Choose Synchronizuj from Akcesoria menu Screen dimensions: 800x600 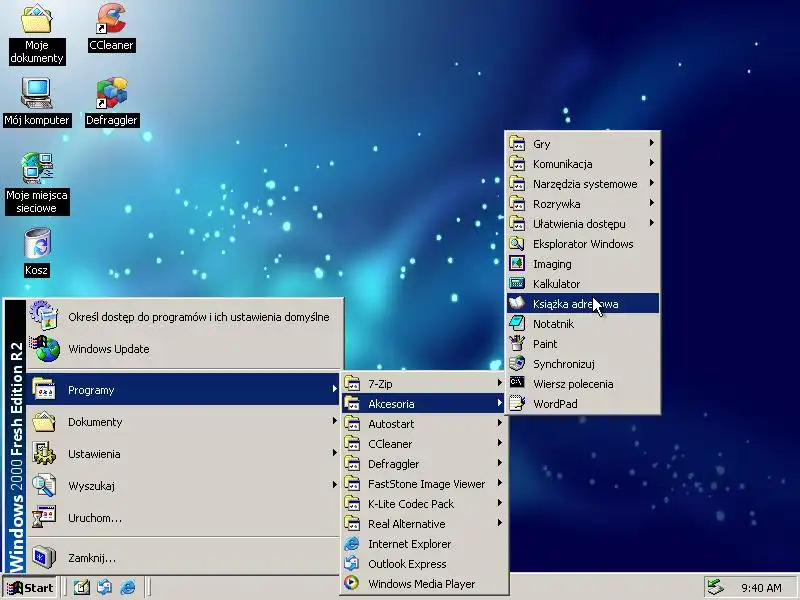(x=583, y=364)
